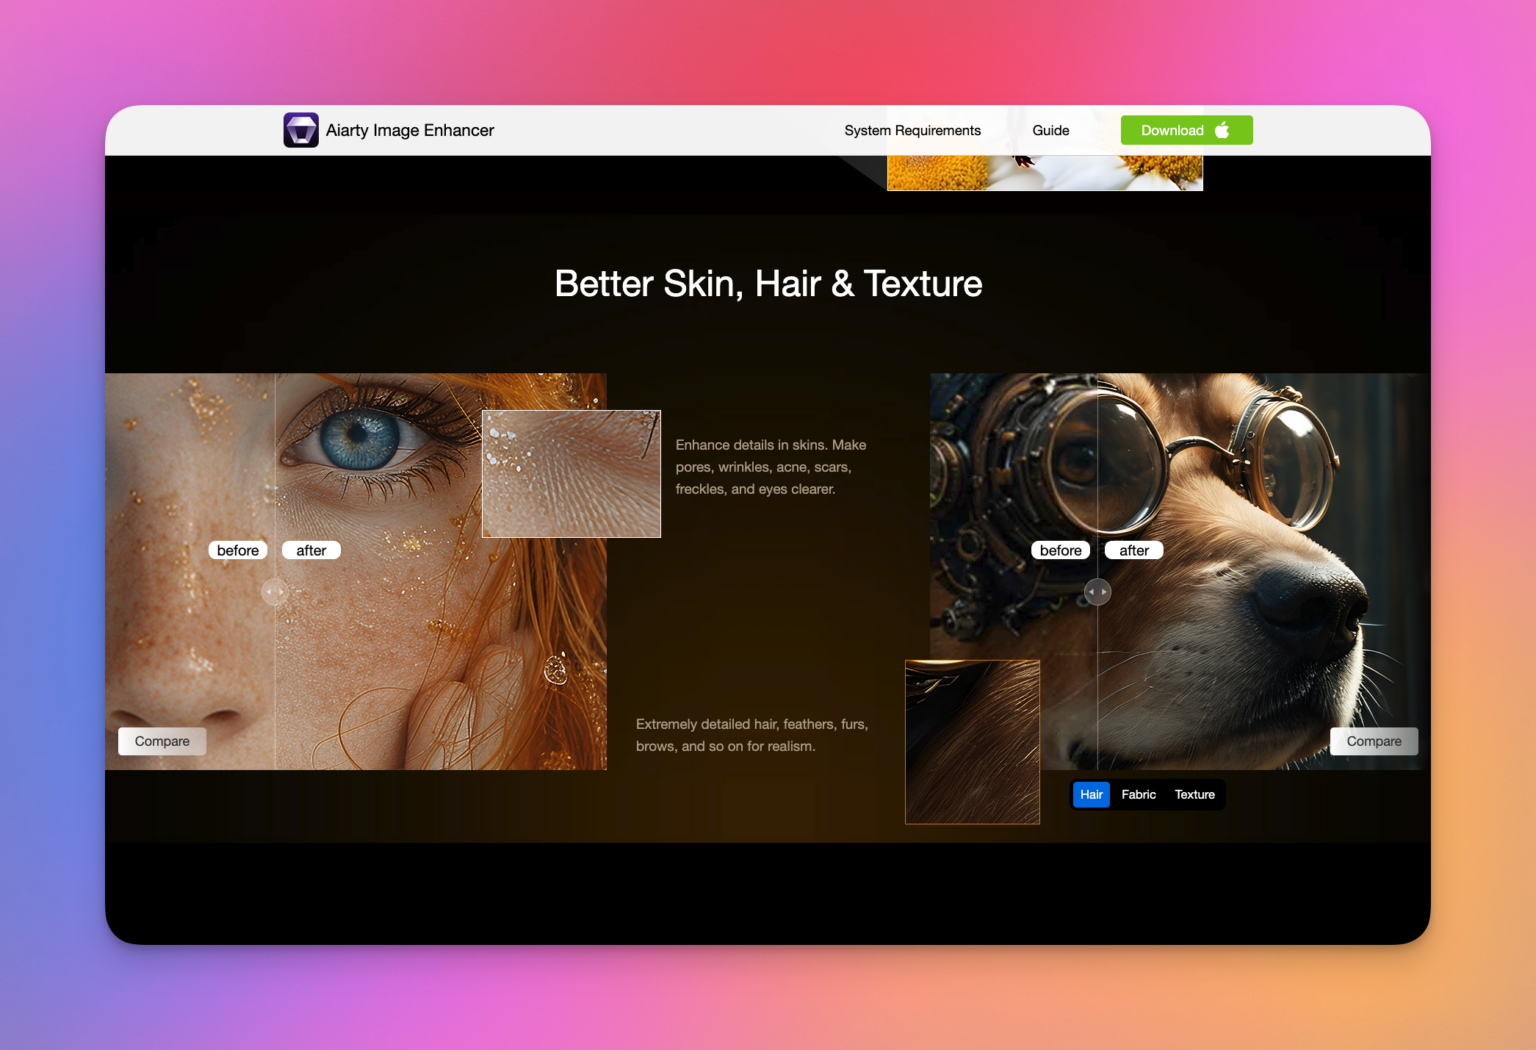Select the Hair tab
1536x1050 pixels.
pyautogui.click(x=1091, y=795)
